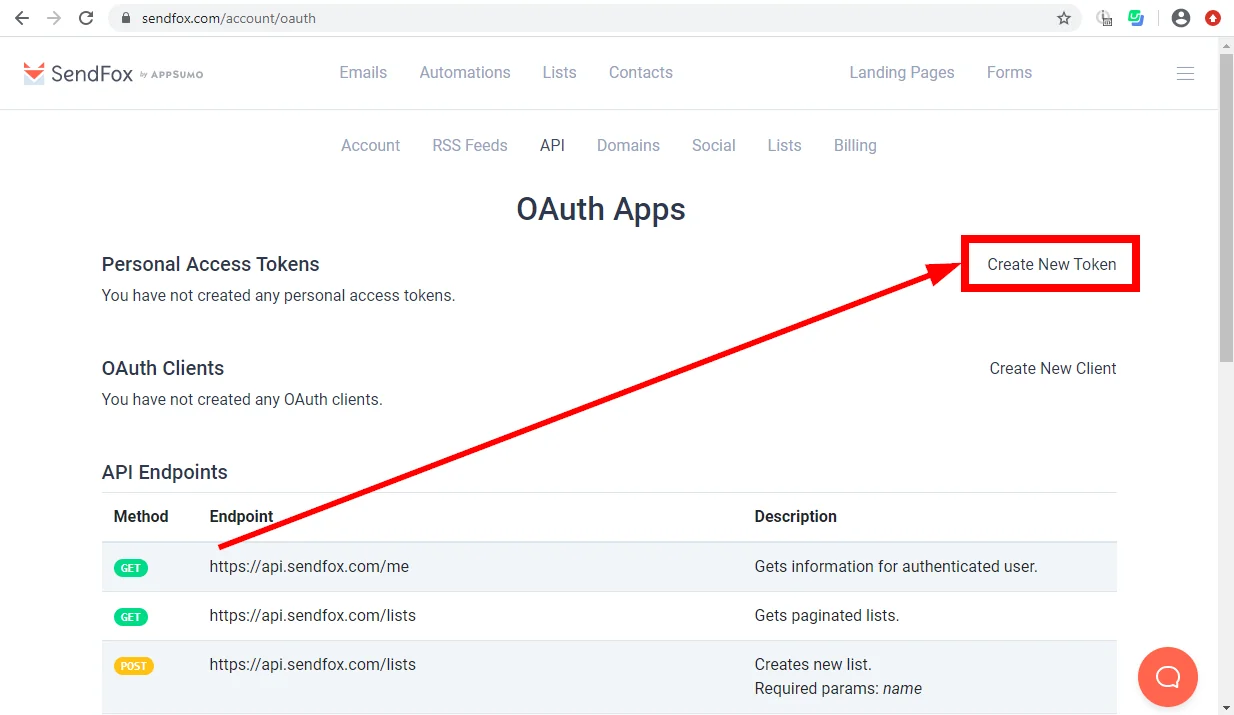Click the Description column header
The height and width of the screenshot is (715, 1234).
coord(795,516)
